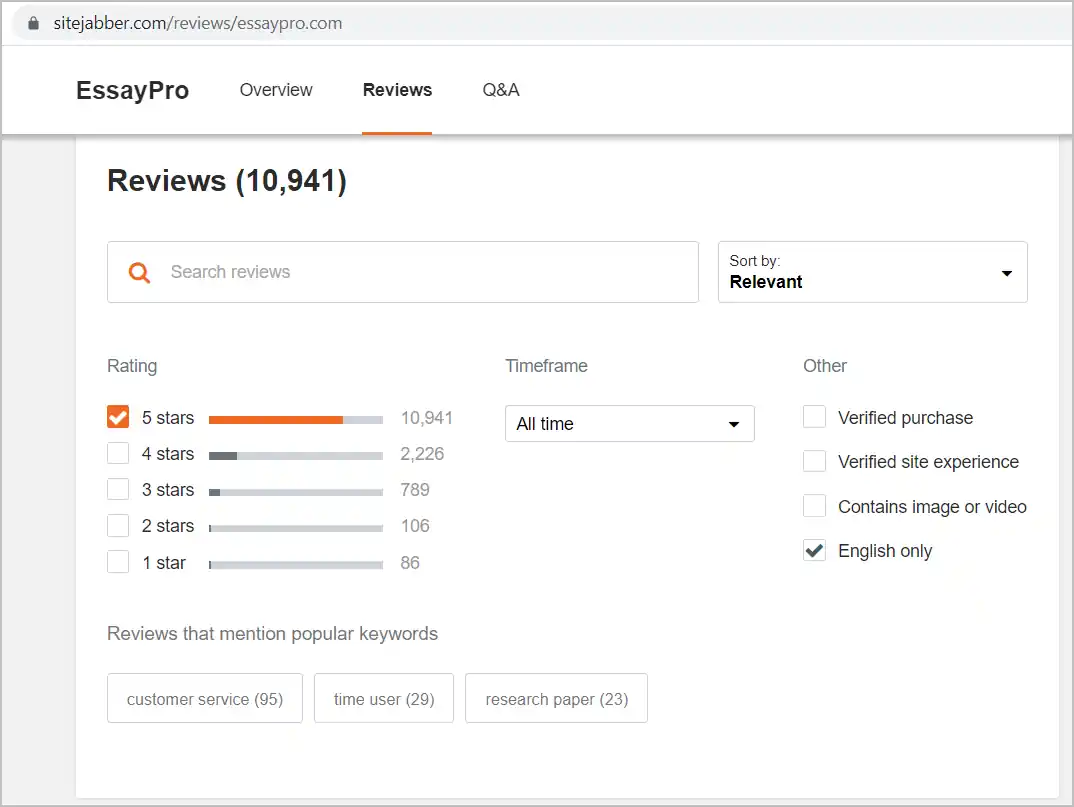Click the 'English only' label text

(885, 551)
